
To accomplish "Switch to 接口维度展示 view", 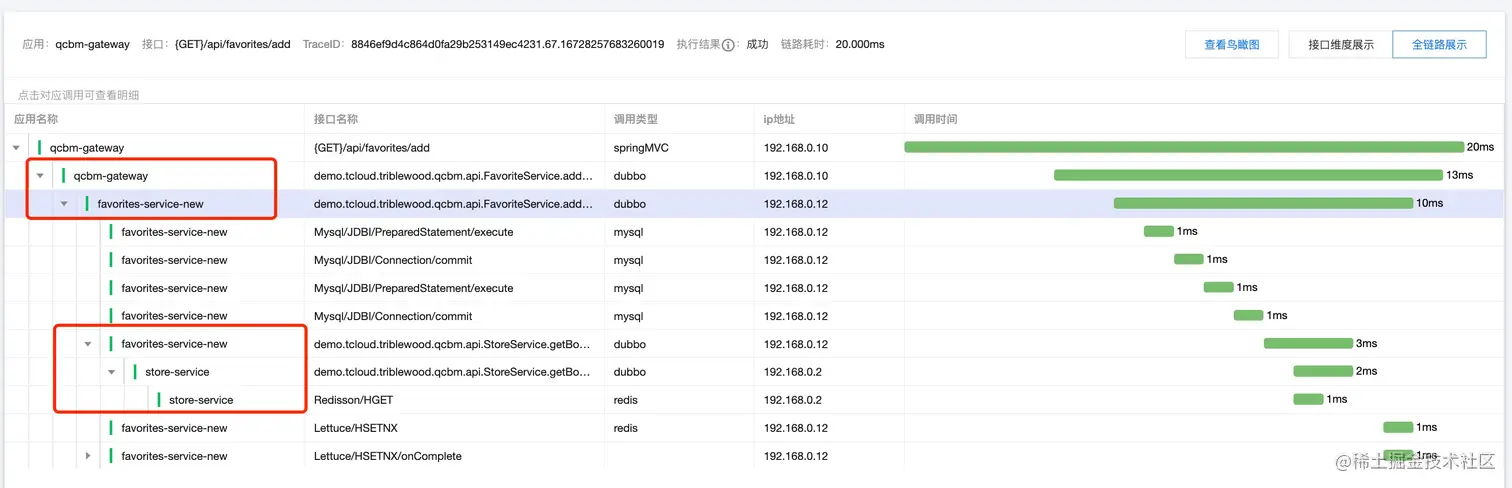I will pyautogui.click(x=1341, y=45).
